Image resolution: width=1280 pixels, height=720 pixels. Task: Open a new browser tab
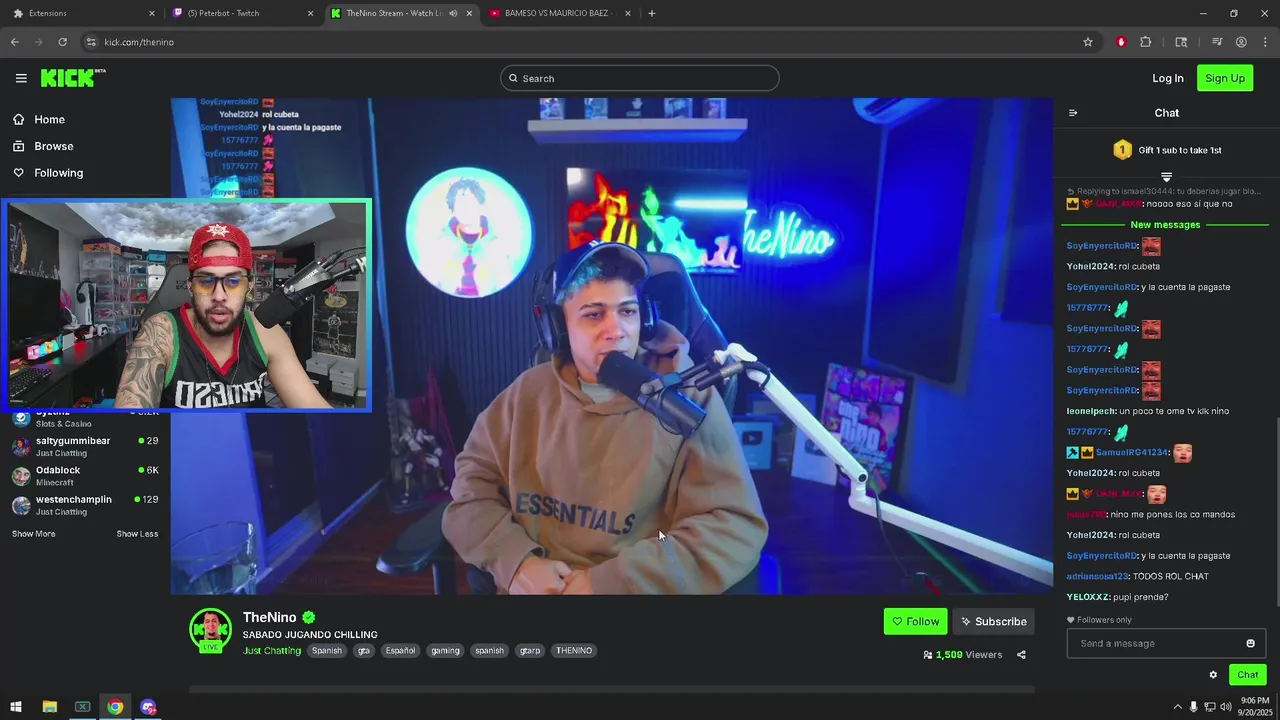pyautogui.click(x=652, y=13)
